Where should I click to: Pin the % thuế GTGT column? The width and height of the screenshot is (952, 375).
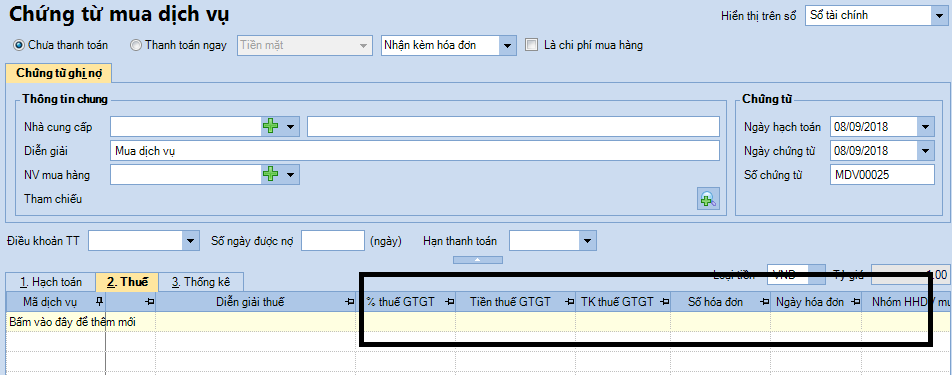pyautogui.click(x=449, y=302)
